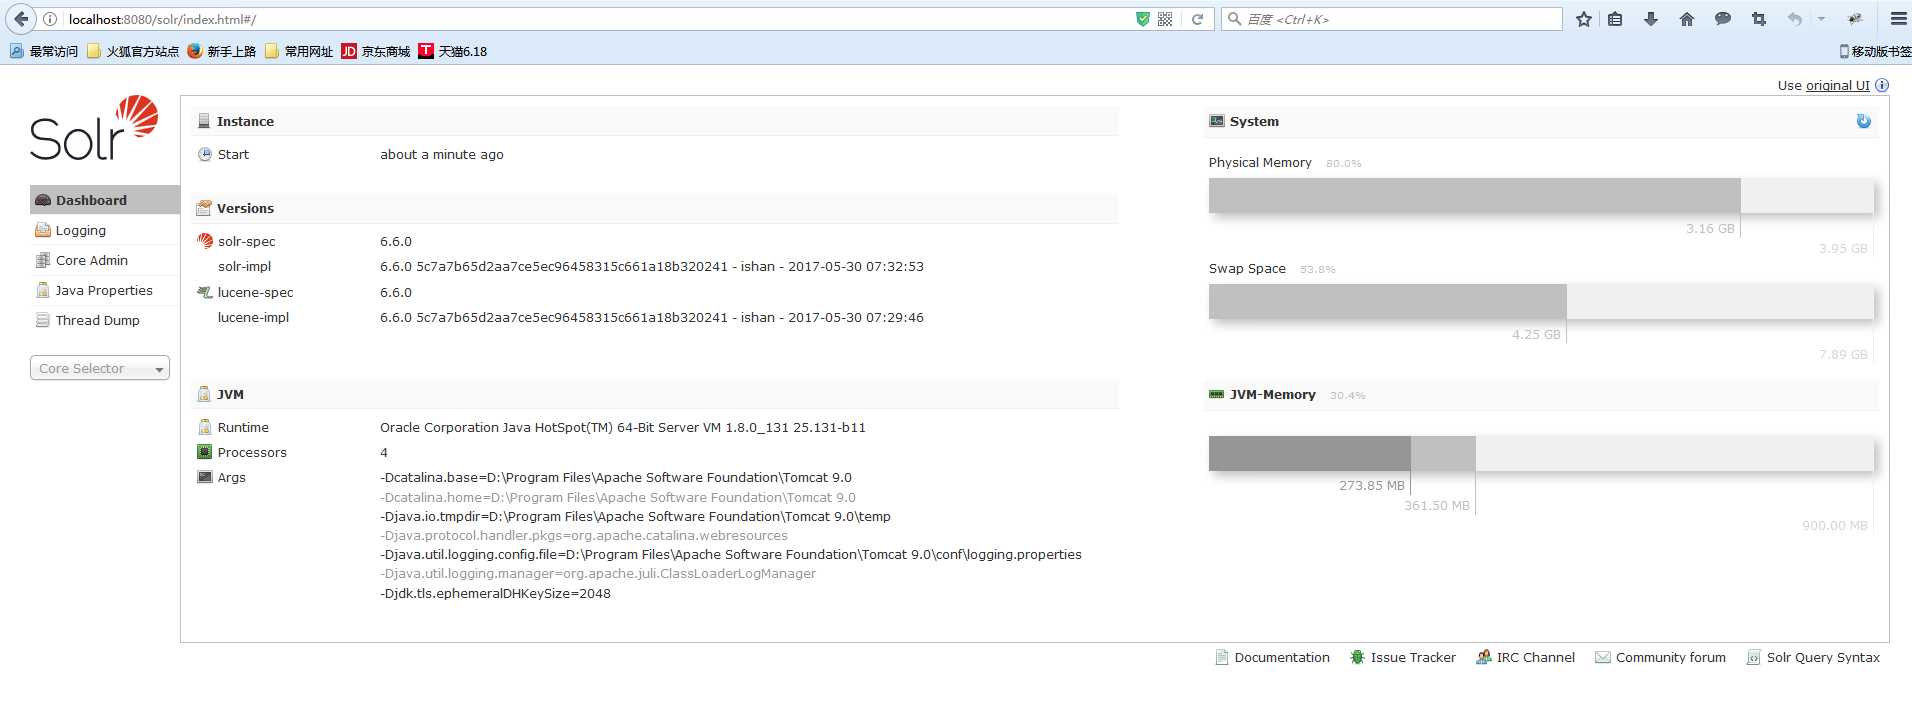
Task: Click the Community forum envelope icon
Action: pos(1603,657)
